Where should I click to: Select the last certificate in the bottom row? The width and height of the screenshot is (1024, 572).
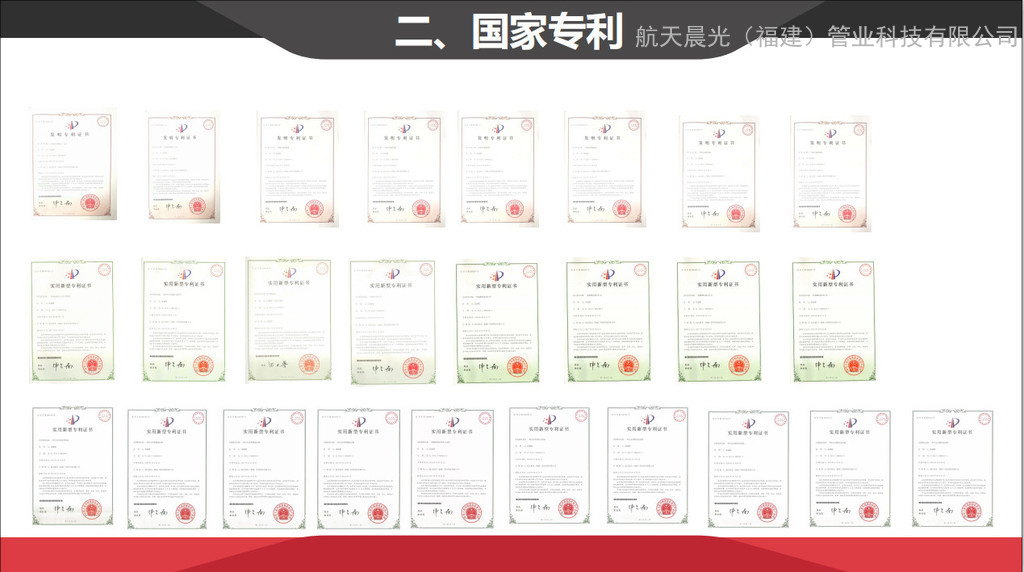(952, 468)
